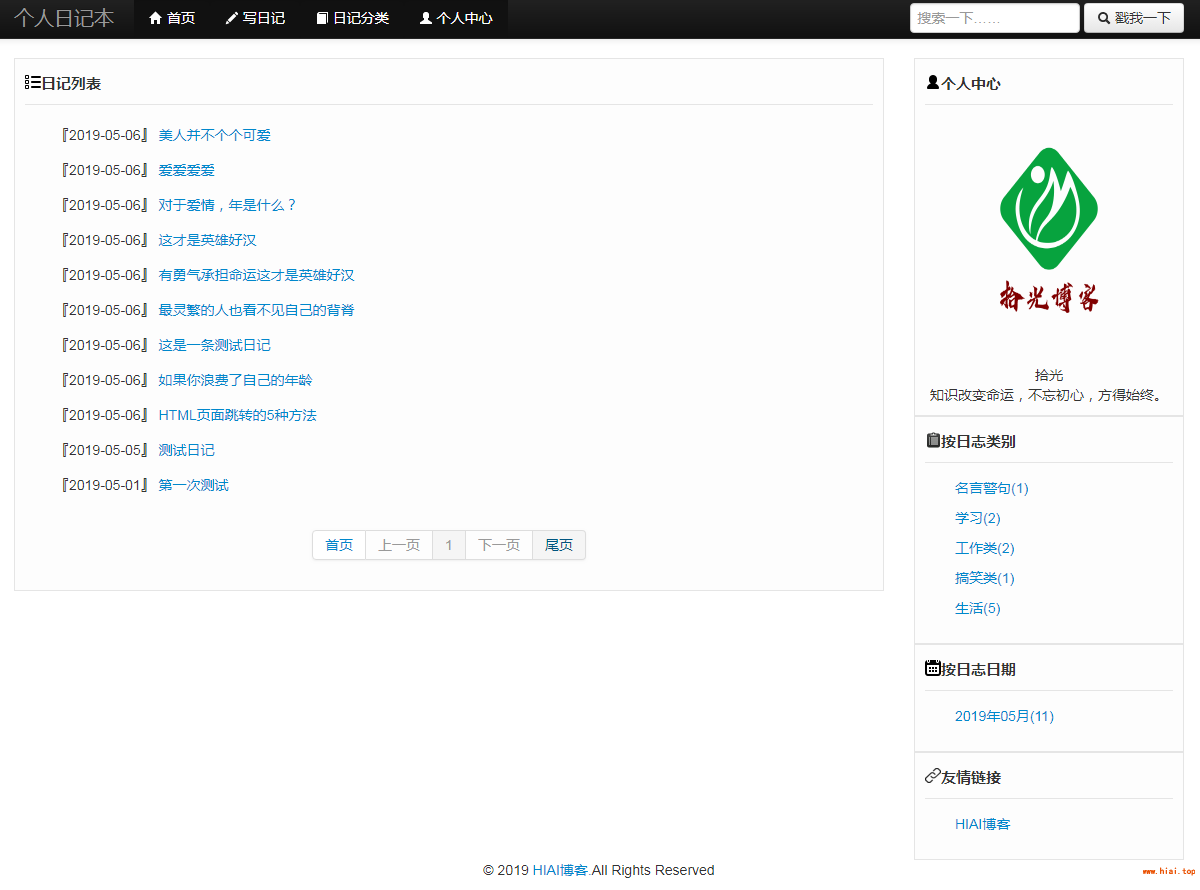Open diary 这才是英雄好汉

(207, 240)
